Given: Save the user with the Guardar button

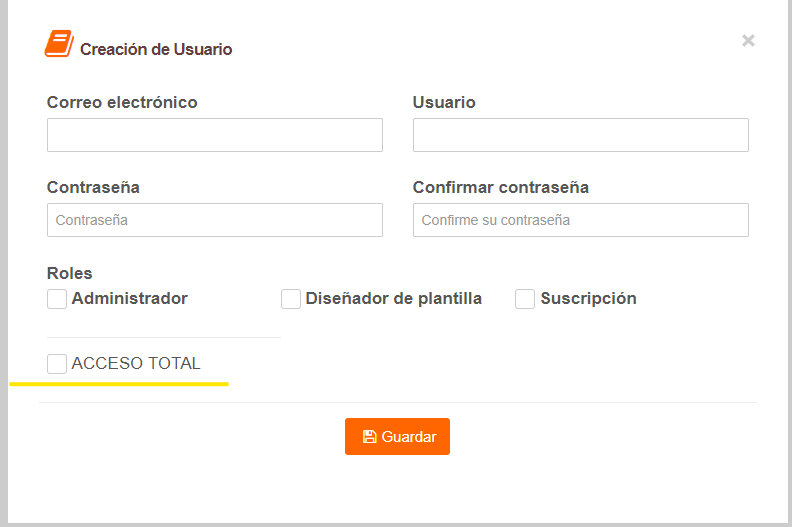Looking at the screenshot, I should pos(398,437).
